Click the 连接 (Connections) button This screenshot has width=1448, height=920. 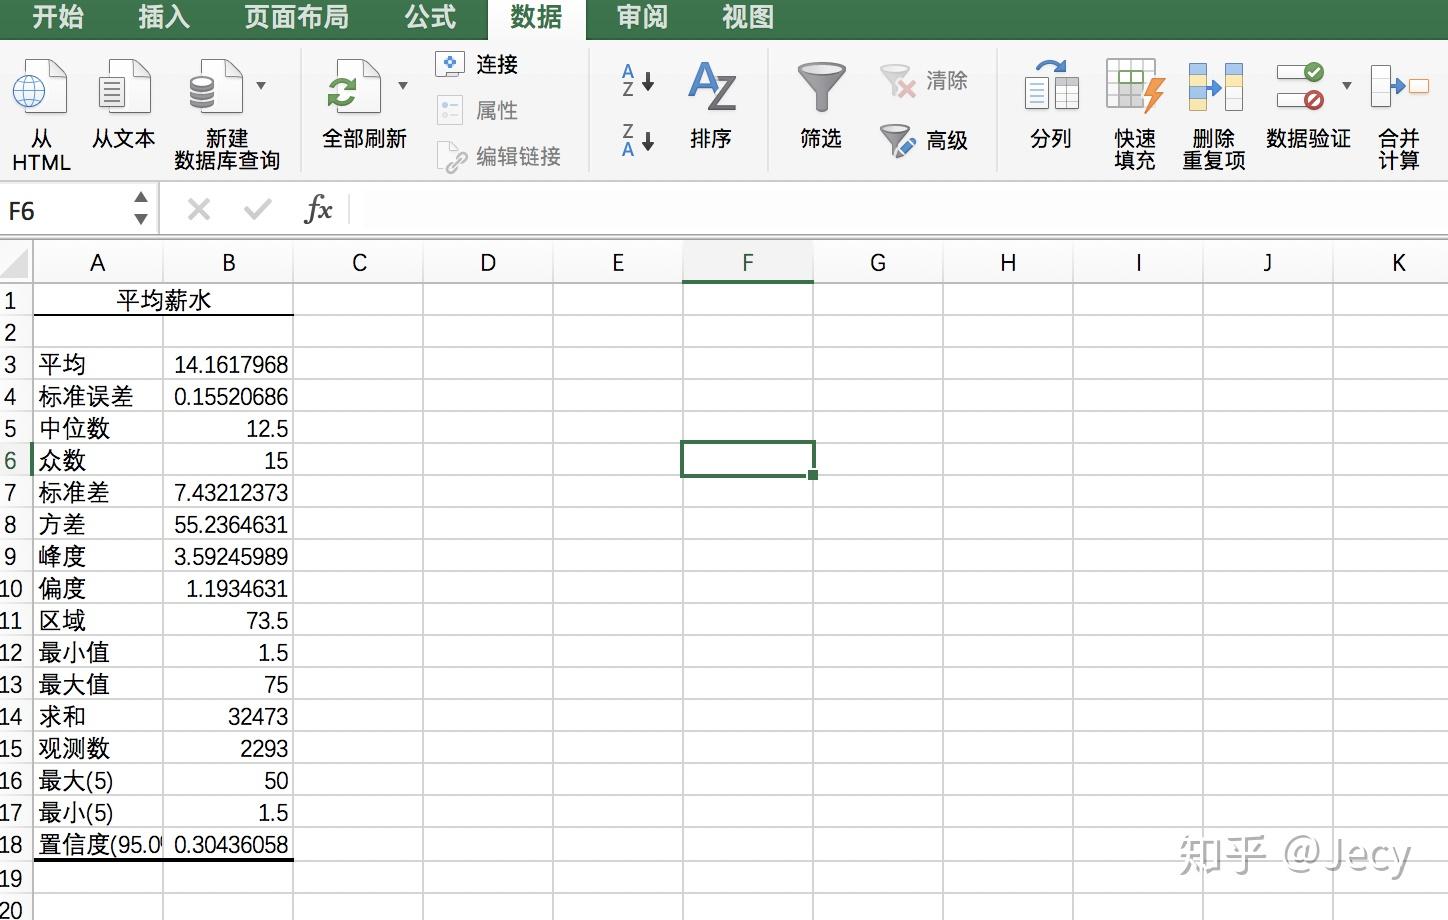(x=478, y=63)
